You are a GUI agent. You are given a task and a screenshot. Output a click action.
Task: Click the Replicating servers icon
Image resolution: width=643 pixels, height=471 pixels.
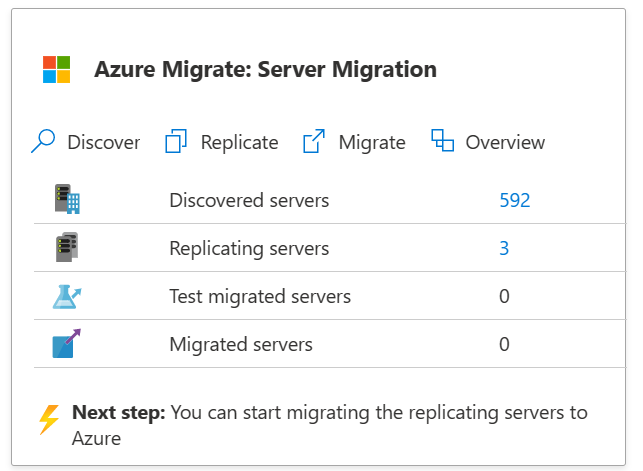click(x=67, y=248)
